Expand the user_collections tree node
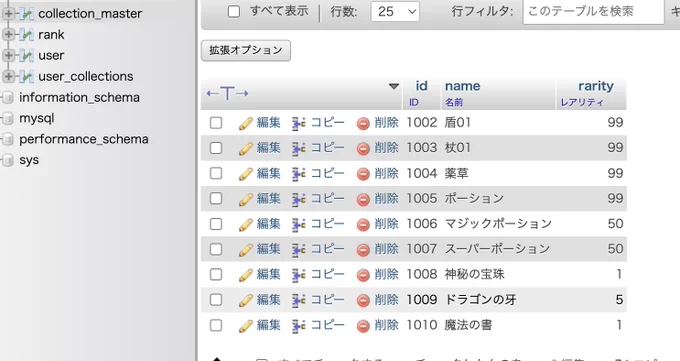Viewport: 680px width, 361px height. coord(8,76)
